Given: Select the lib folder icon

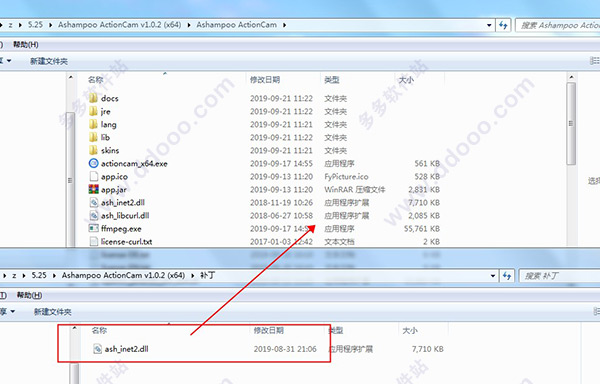Looking at the screenshot, I should coord(93,137).
